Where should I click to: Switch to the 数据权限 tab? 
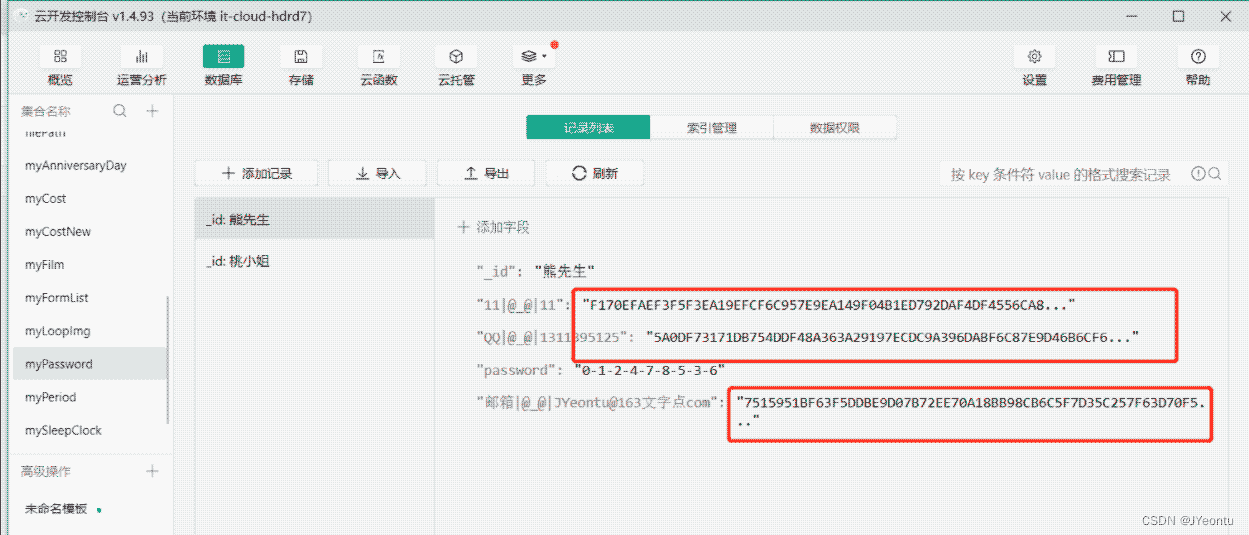coord(835,128)
